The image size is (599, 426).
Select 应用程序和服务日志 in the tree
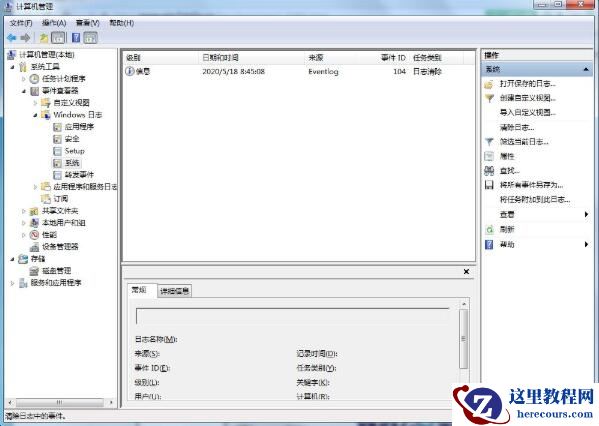[x=85, y=186]
